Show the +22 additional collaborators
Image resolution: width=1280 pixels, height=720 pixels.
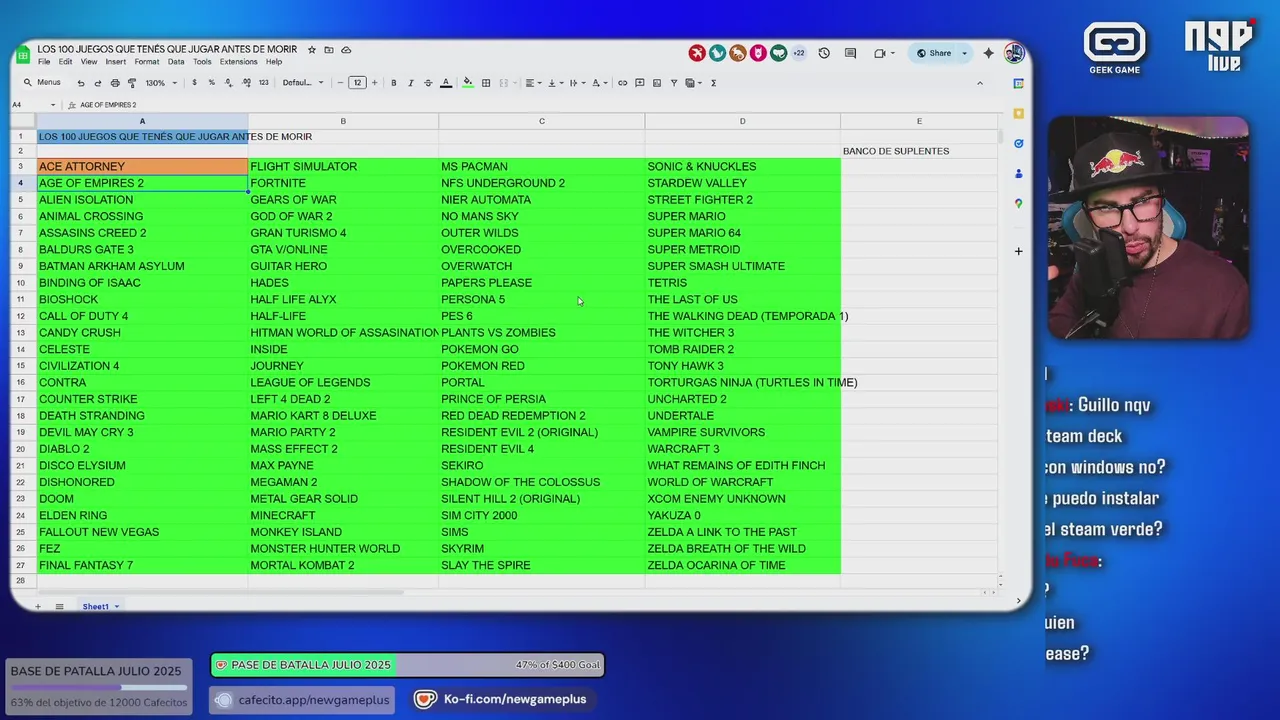798,53
